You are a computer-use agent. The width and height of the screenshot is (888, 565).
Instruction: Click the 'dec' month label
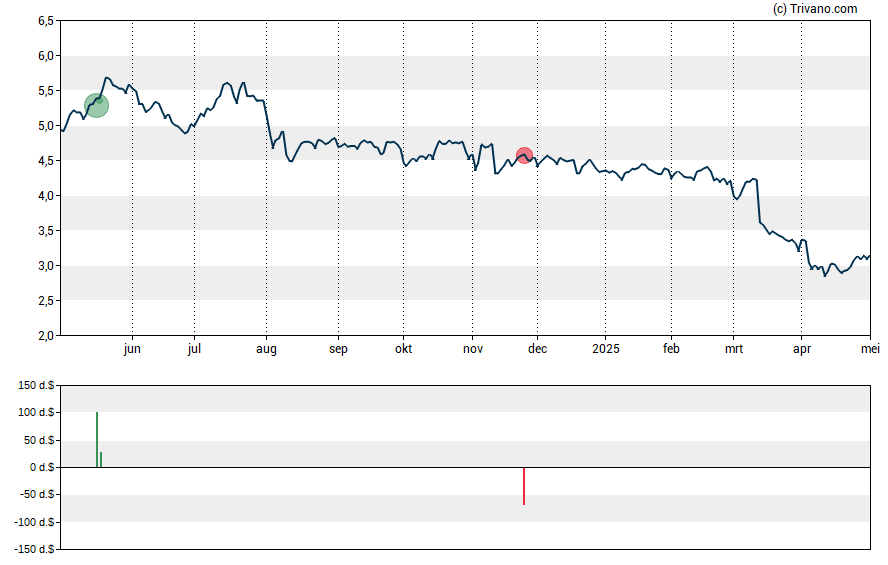tap(537, 349)
